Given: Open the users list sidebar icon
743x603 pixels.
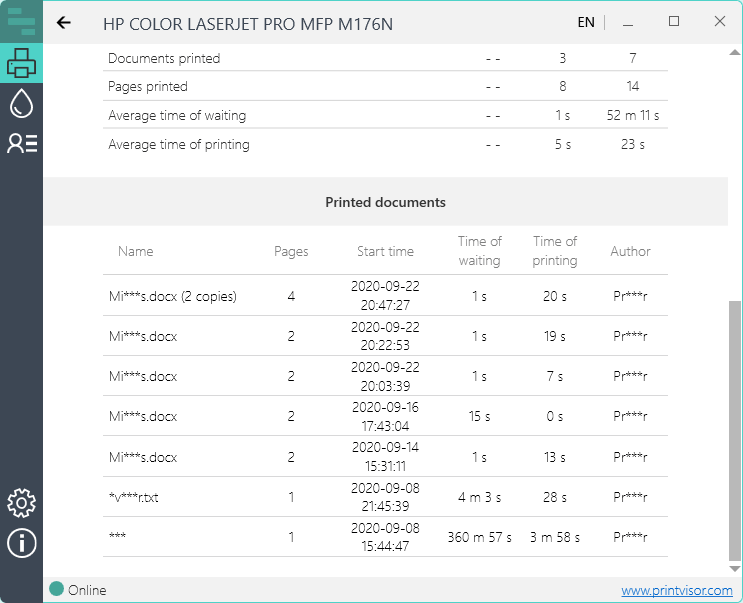Looking at the screenshot, I should pos(21,143).
